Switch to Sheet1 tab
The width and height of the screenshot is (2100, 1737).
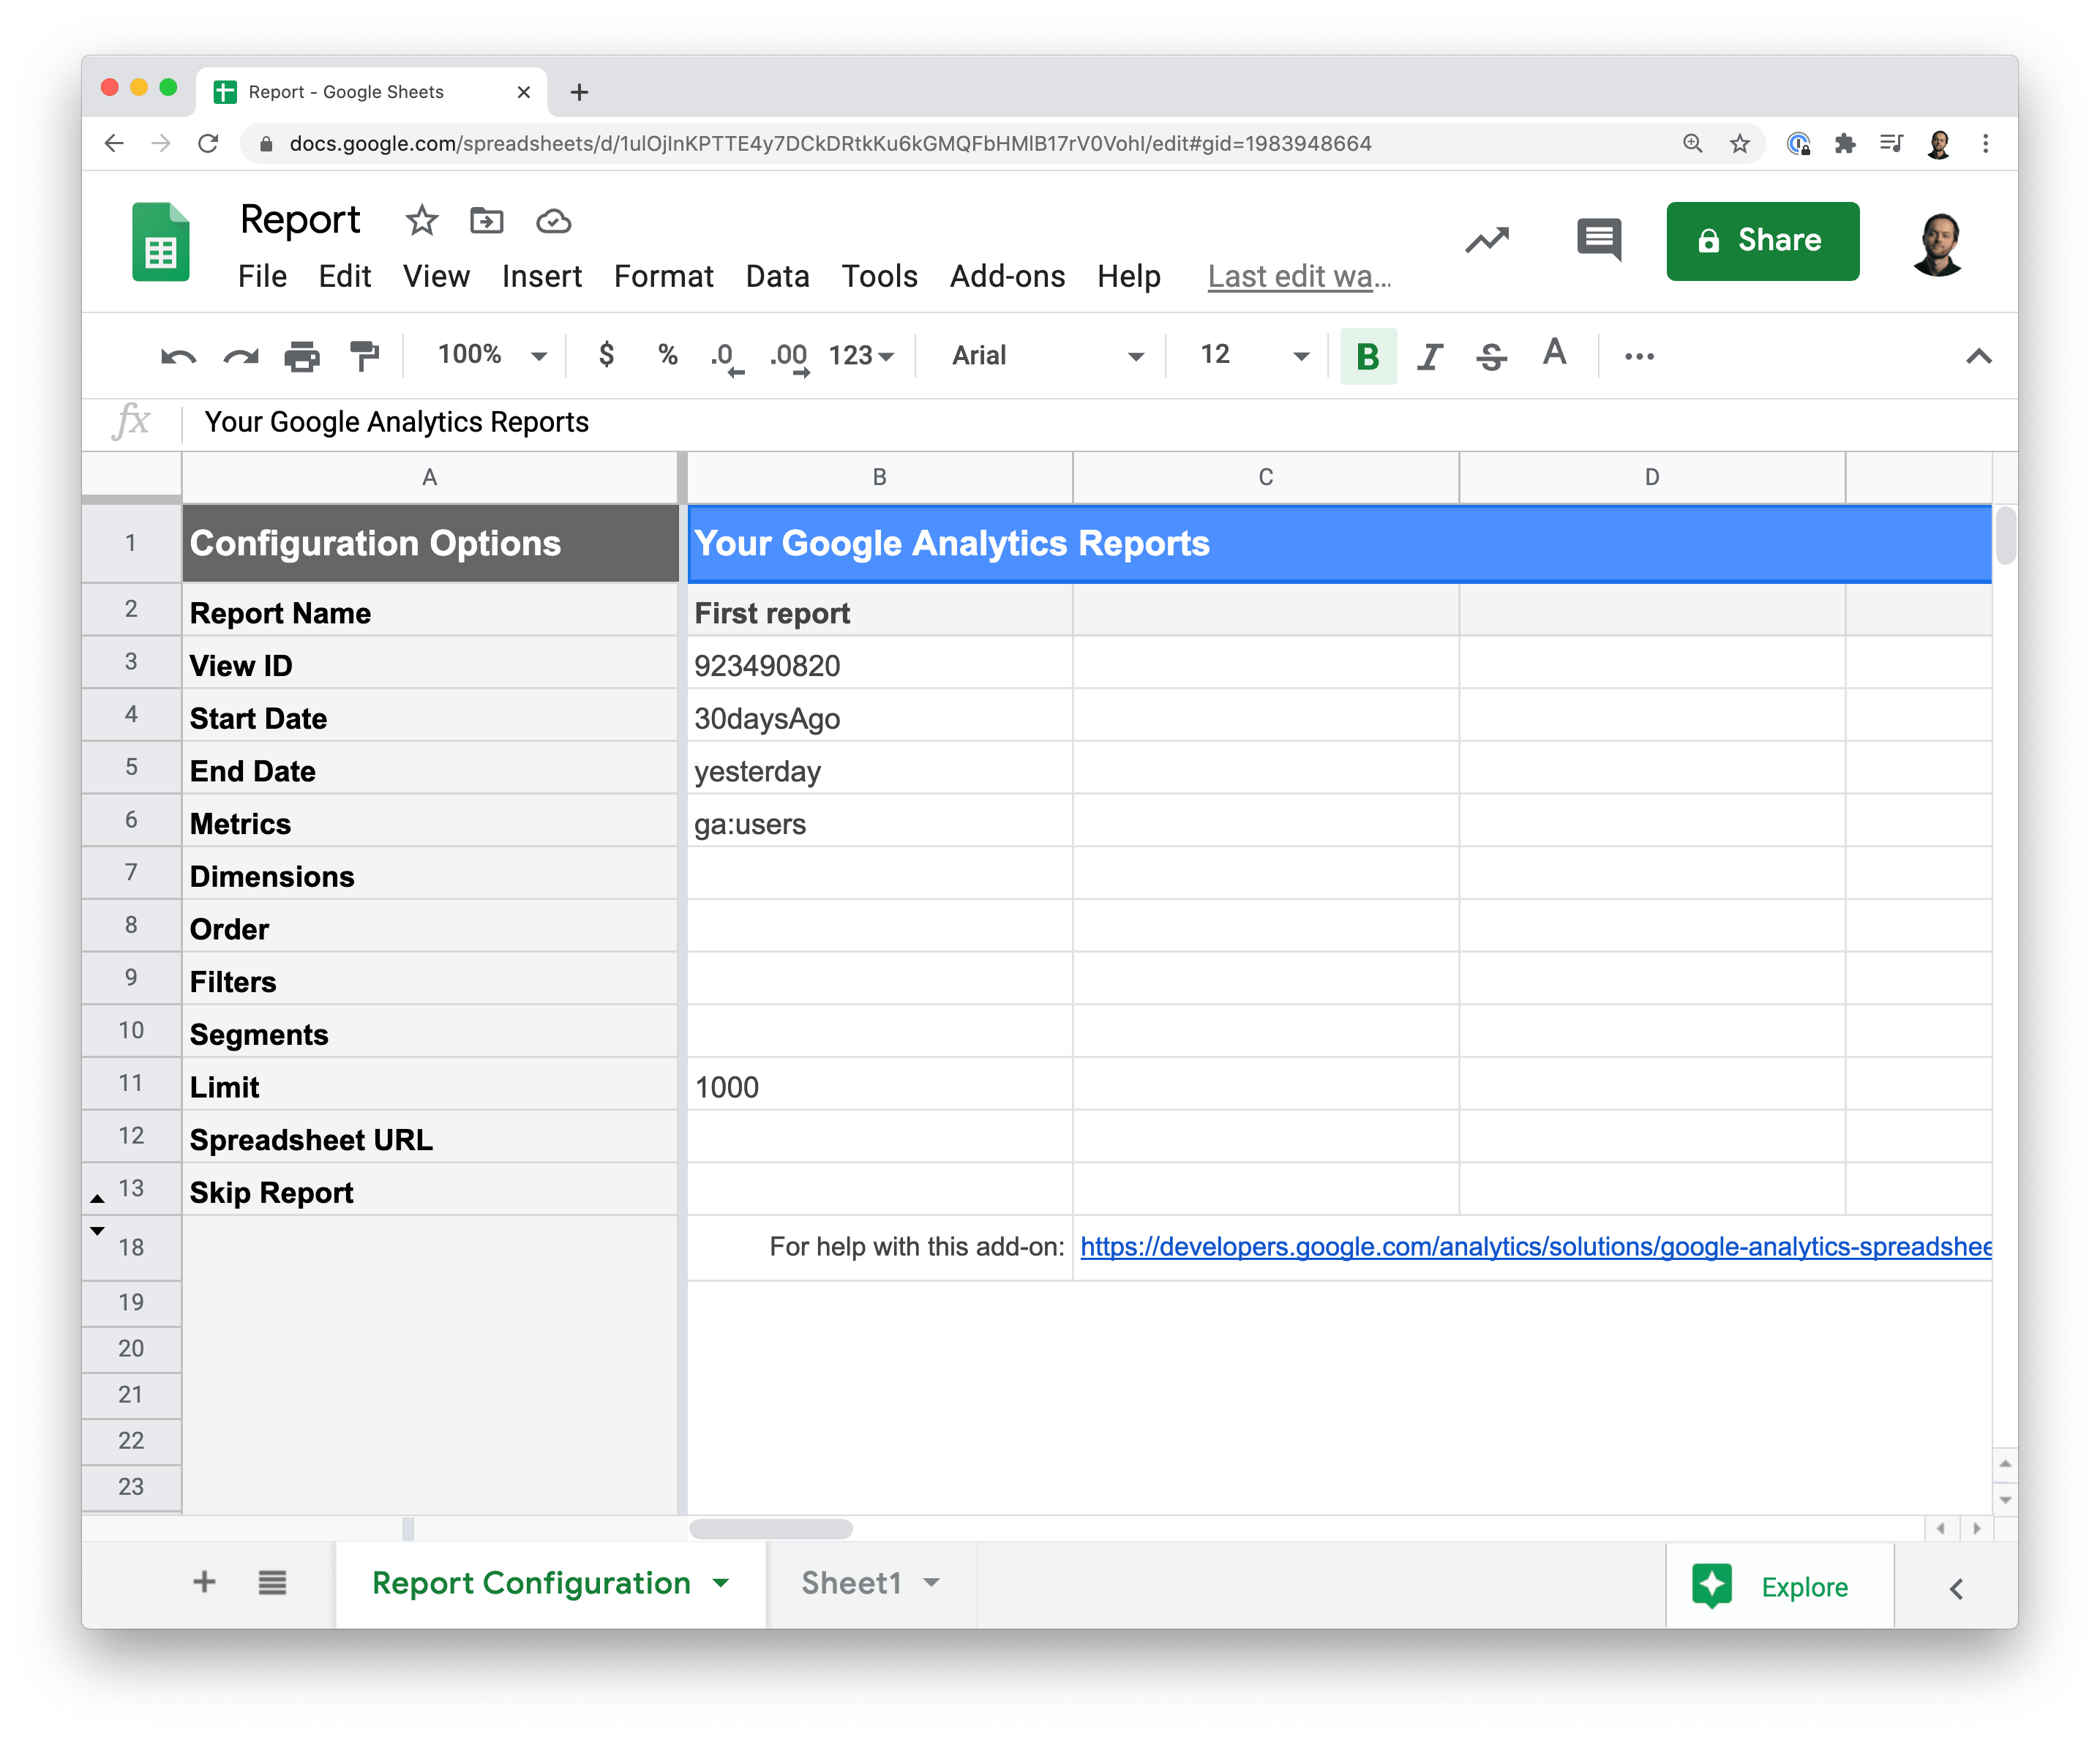click(x=851, y=1583)
